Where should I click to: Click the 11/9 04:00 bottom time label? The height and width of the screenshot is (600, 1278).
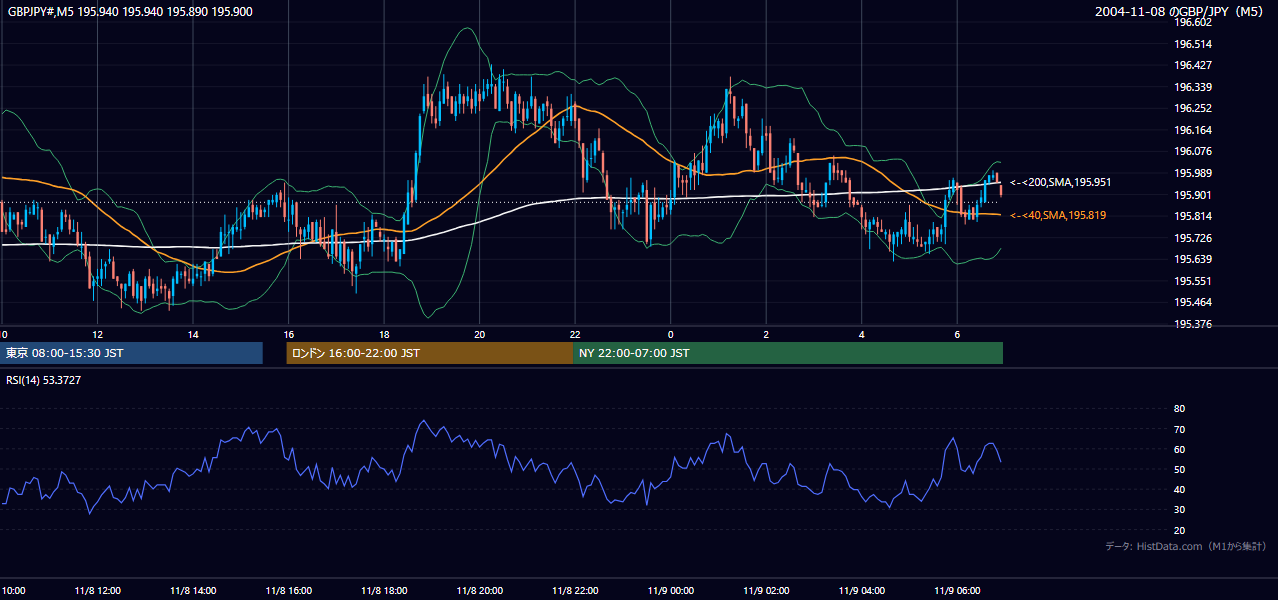[861, 591]
